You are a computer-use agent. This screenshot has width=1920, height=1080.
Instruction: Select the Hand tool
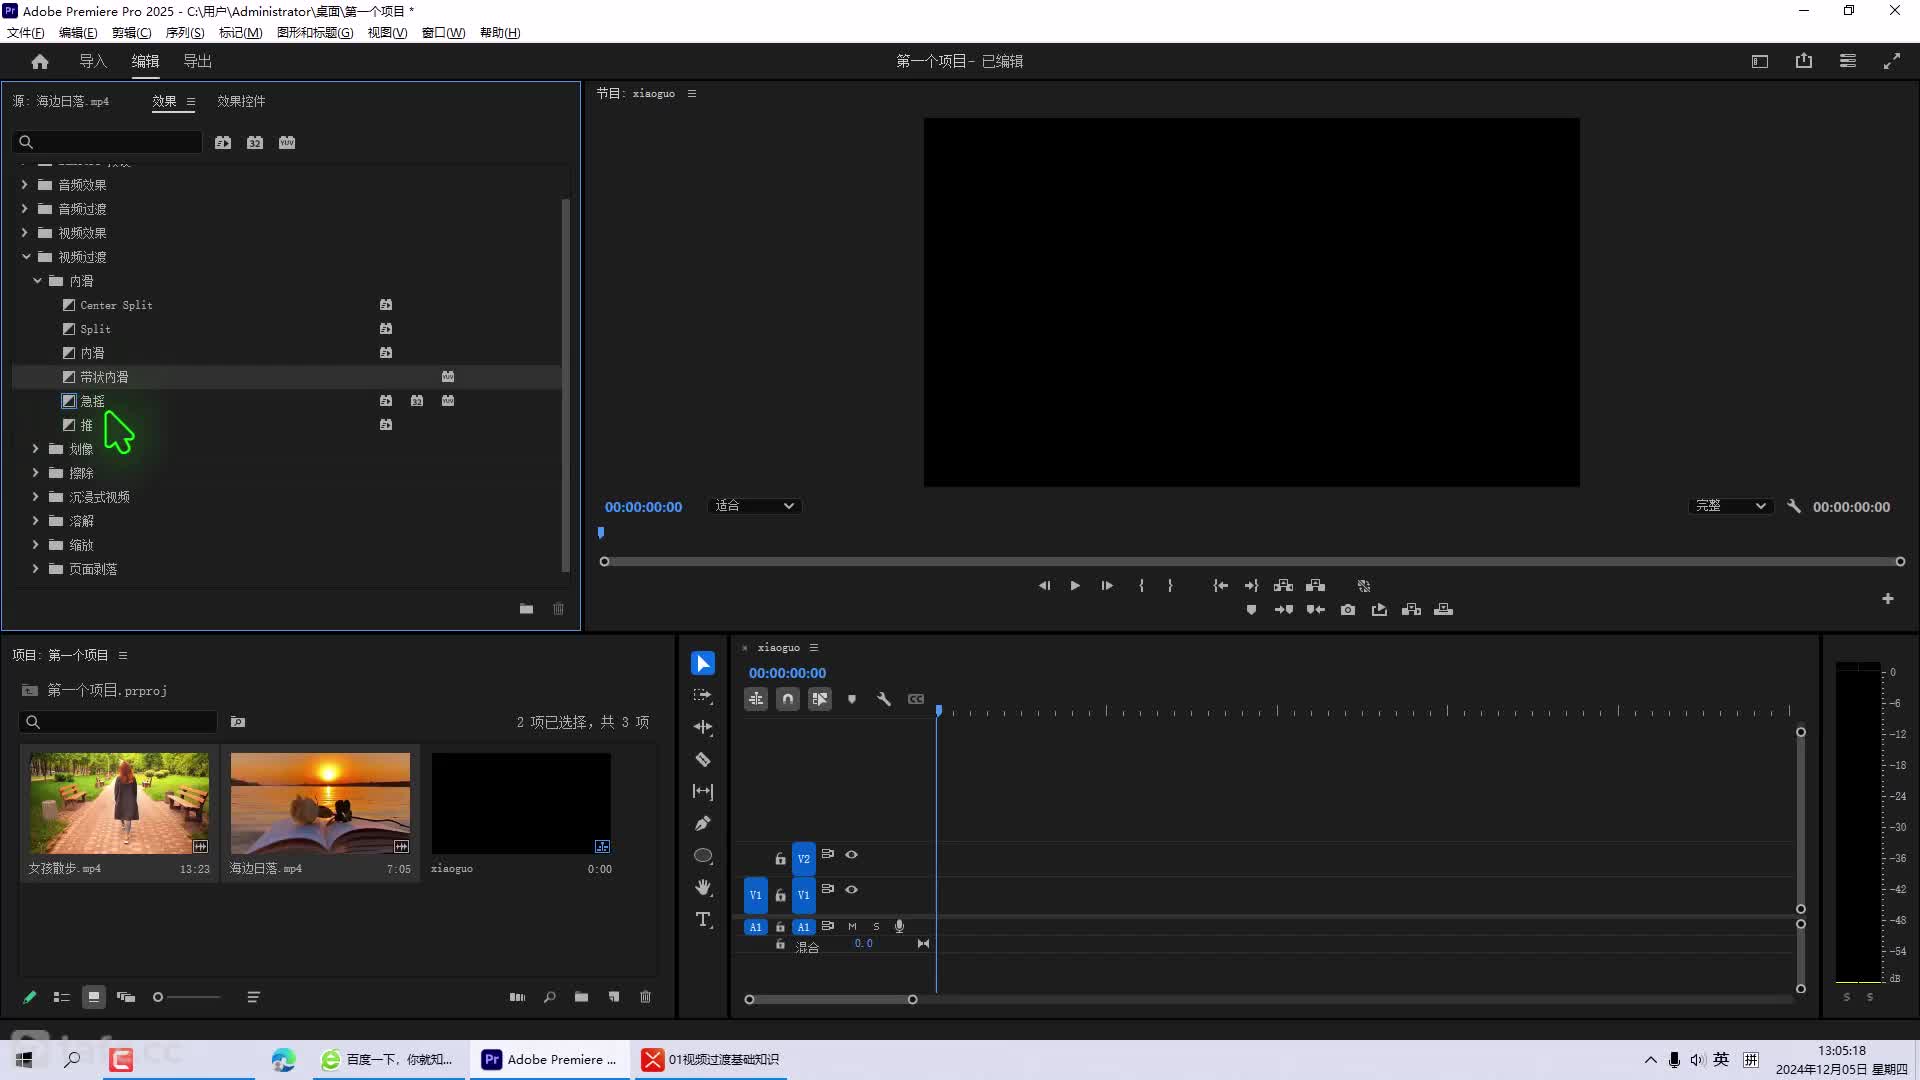703,888
